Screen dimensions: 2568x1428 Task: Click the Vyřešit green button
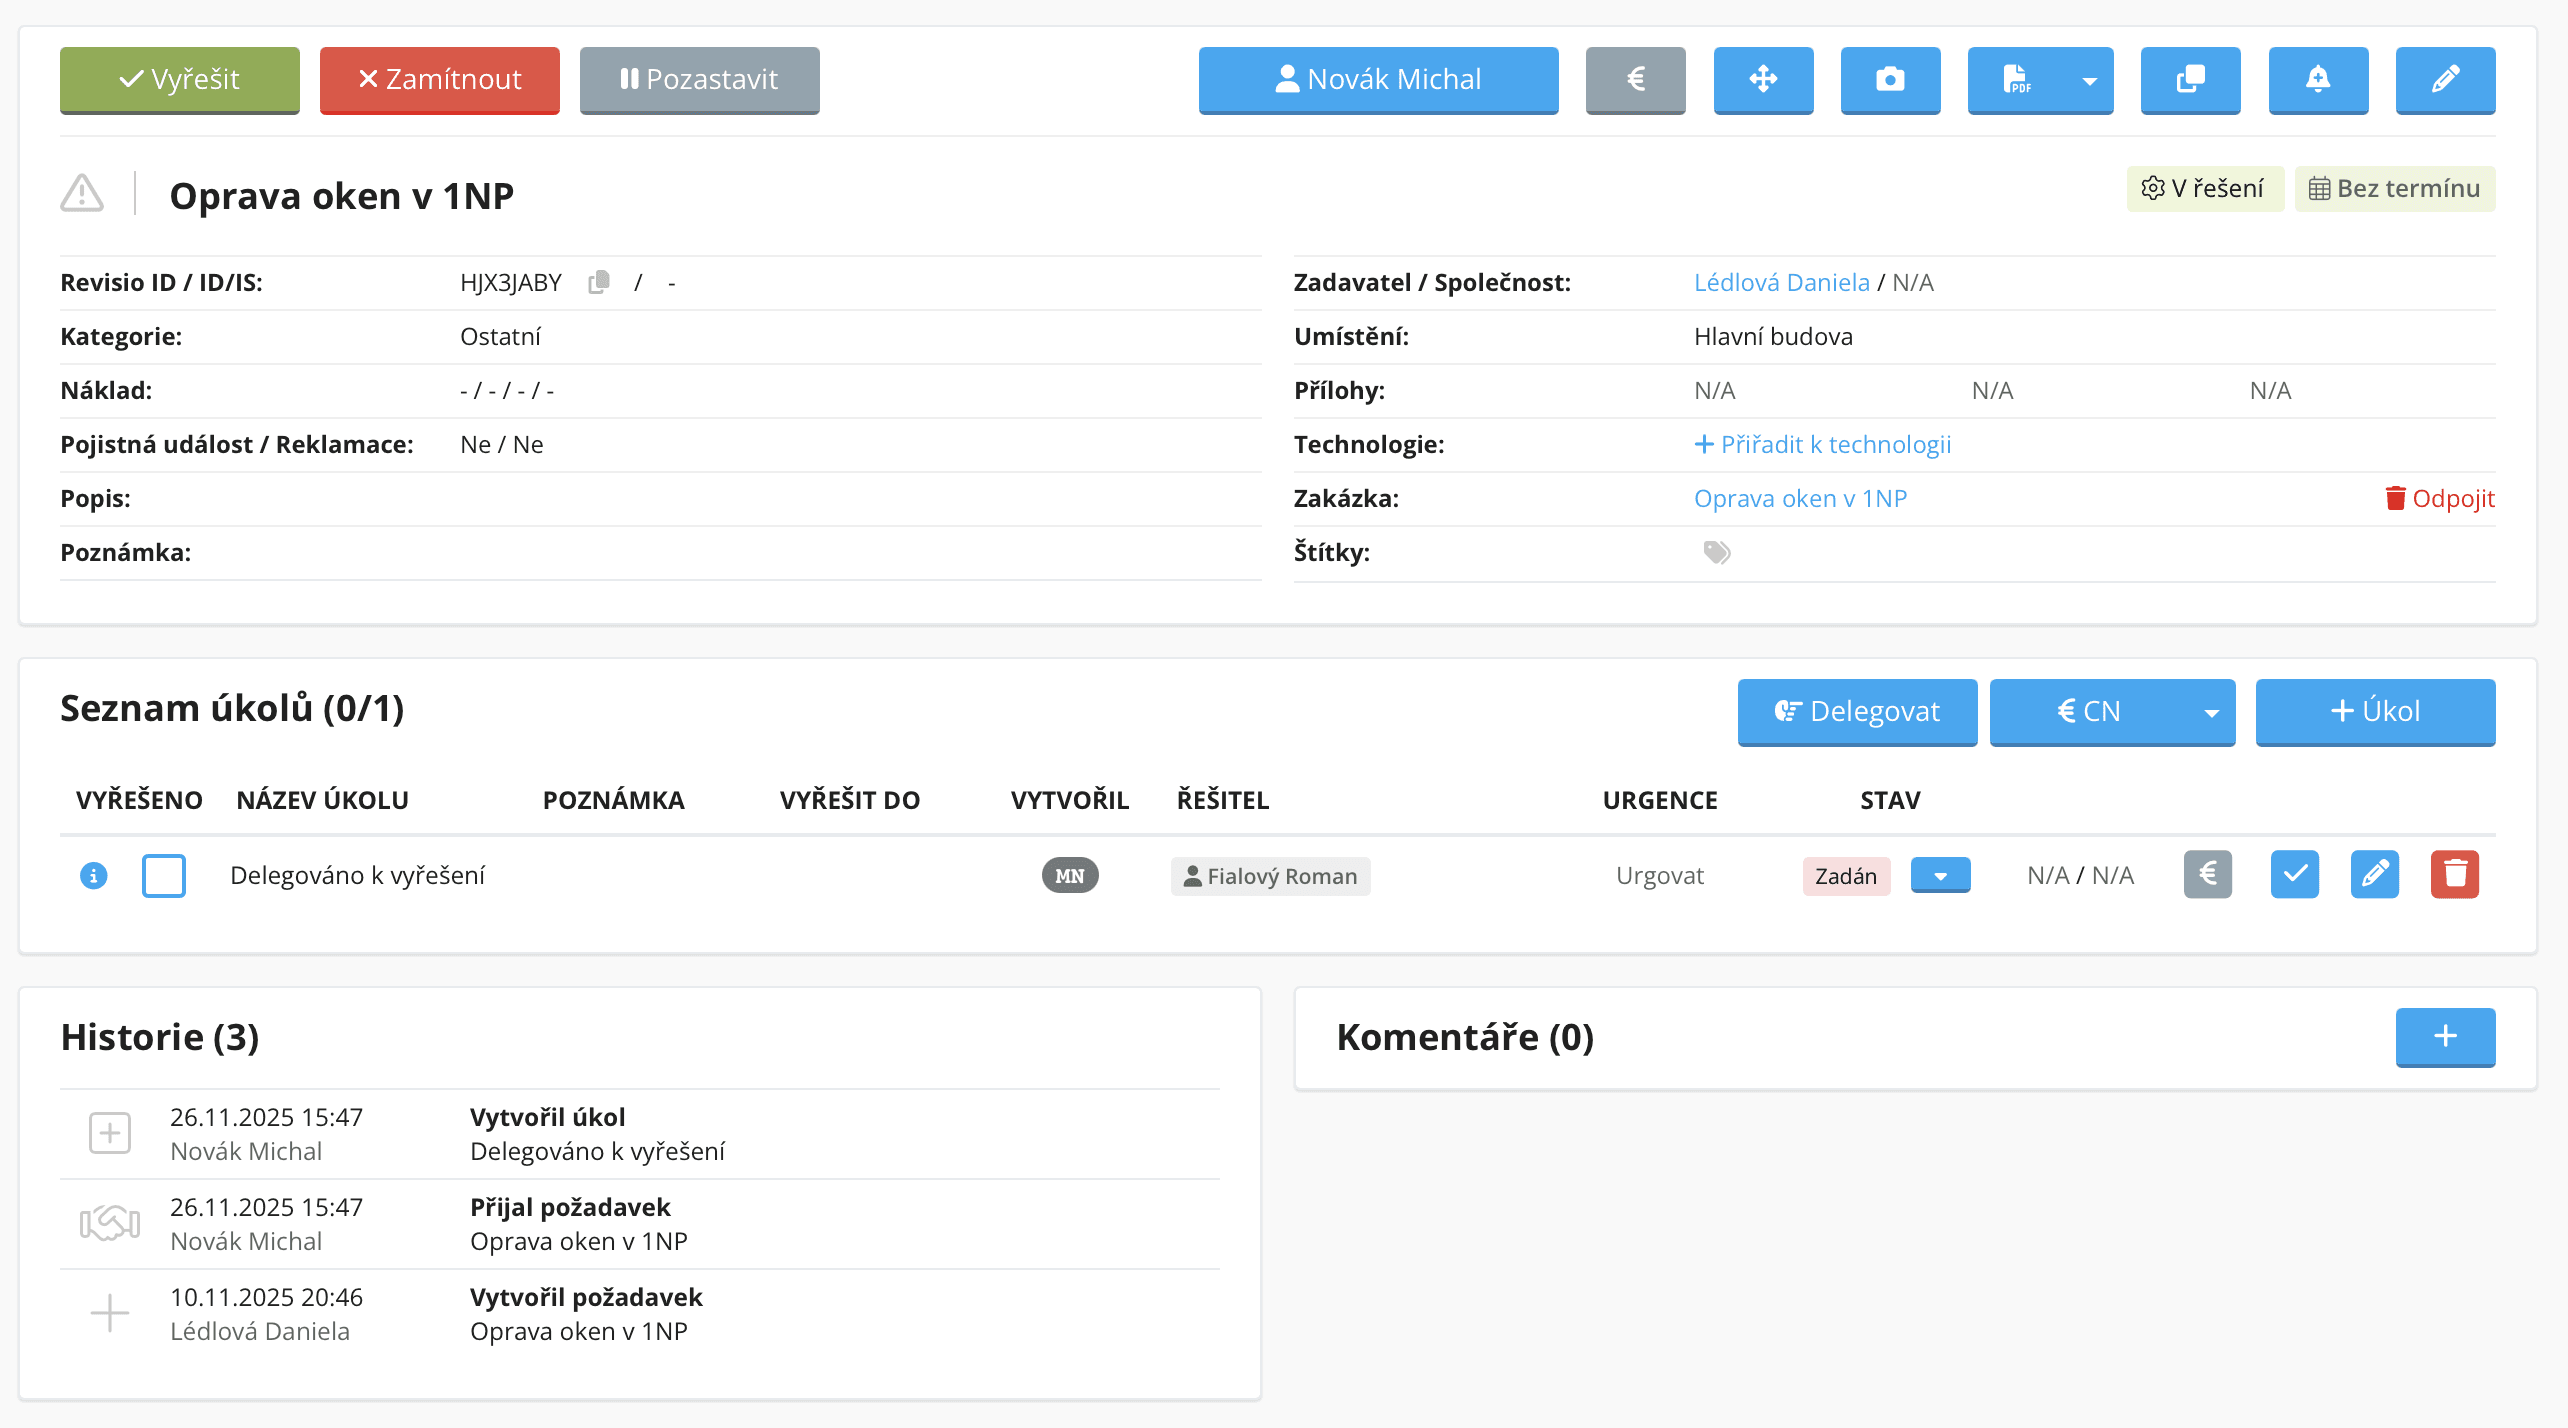click(180, 80)
